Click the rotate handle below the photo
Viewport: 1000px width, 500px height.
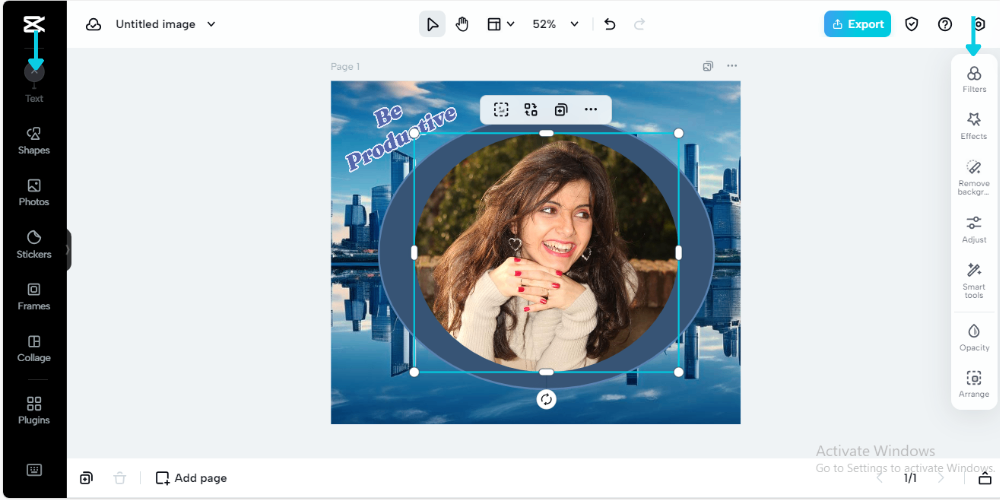(x=546, y=400)
